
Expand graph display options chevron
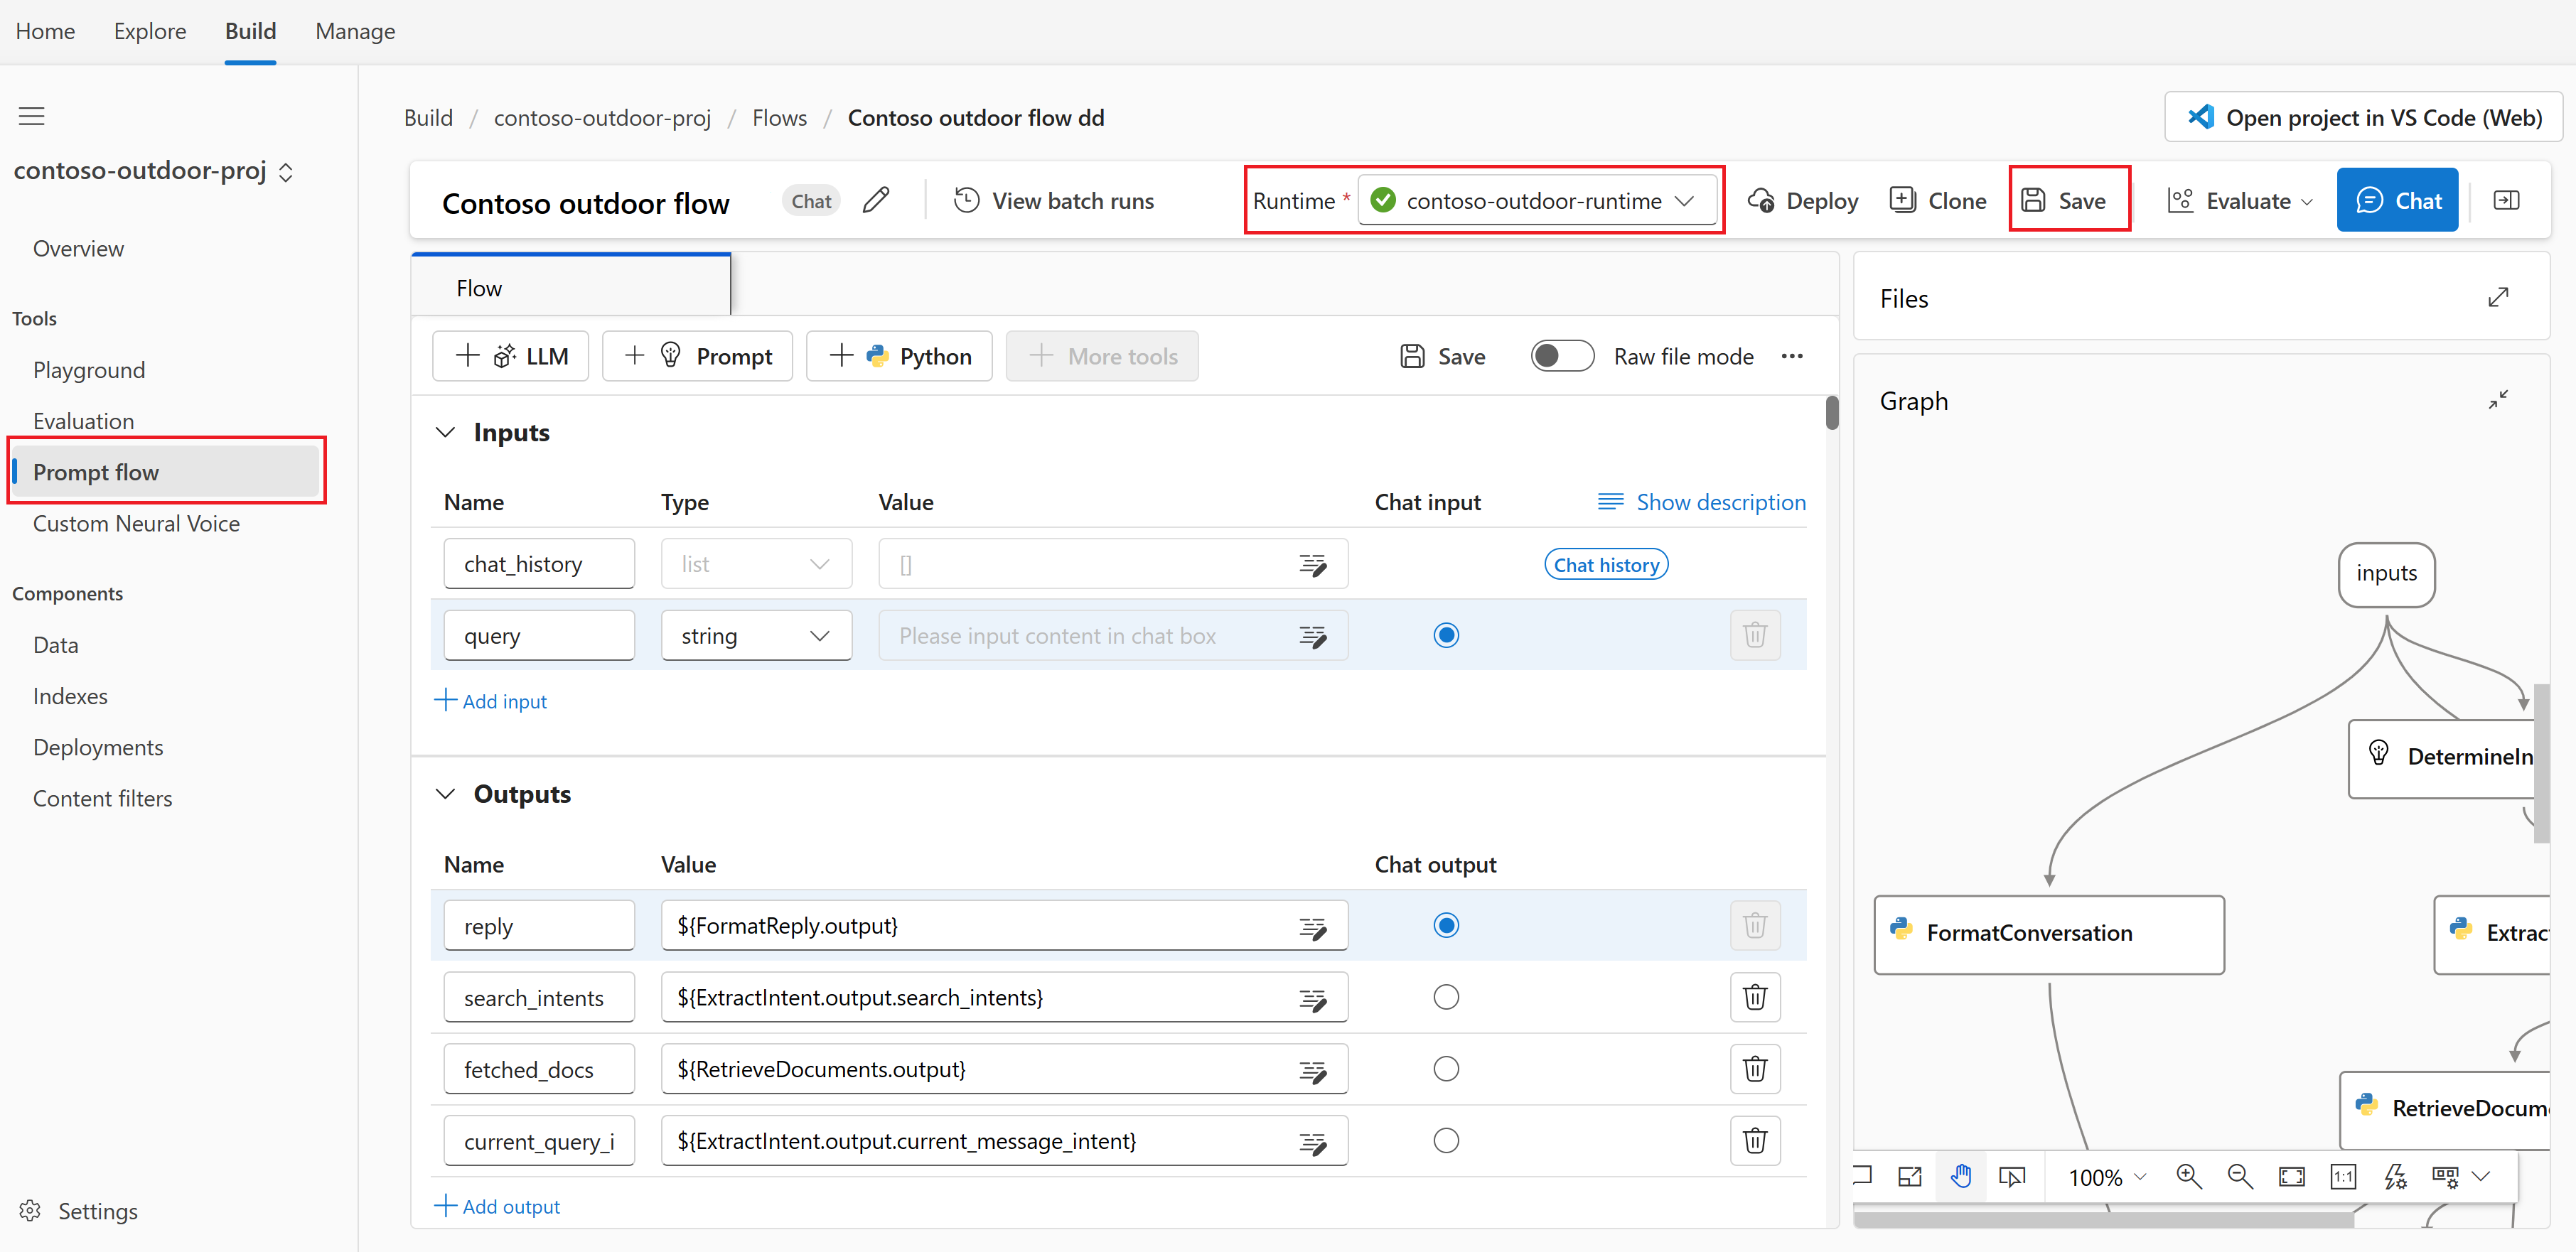[2481, 1176]
